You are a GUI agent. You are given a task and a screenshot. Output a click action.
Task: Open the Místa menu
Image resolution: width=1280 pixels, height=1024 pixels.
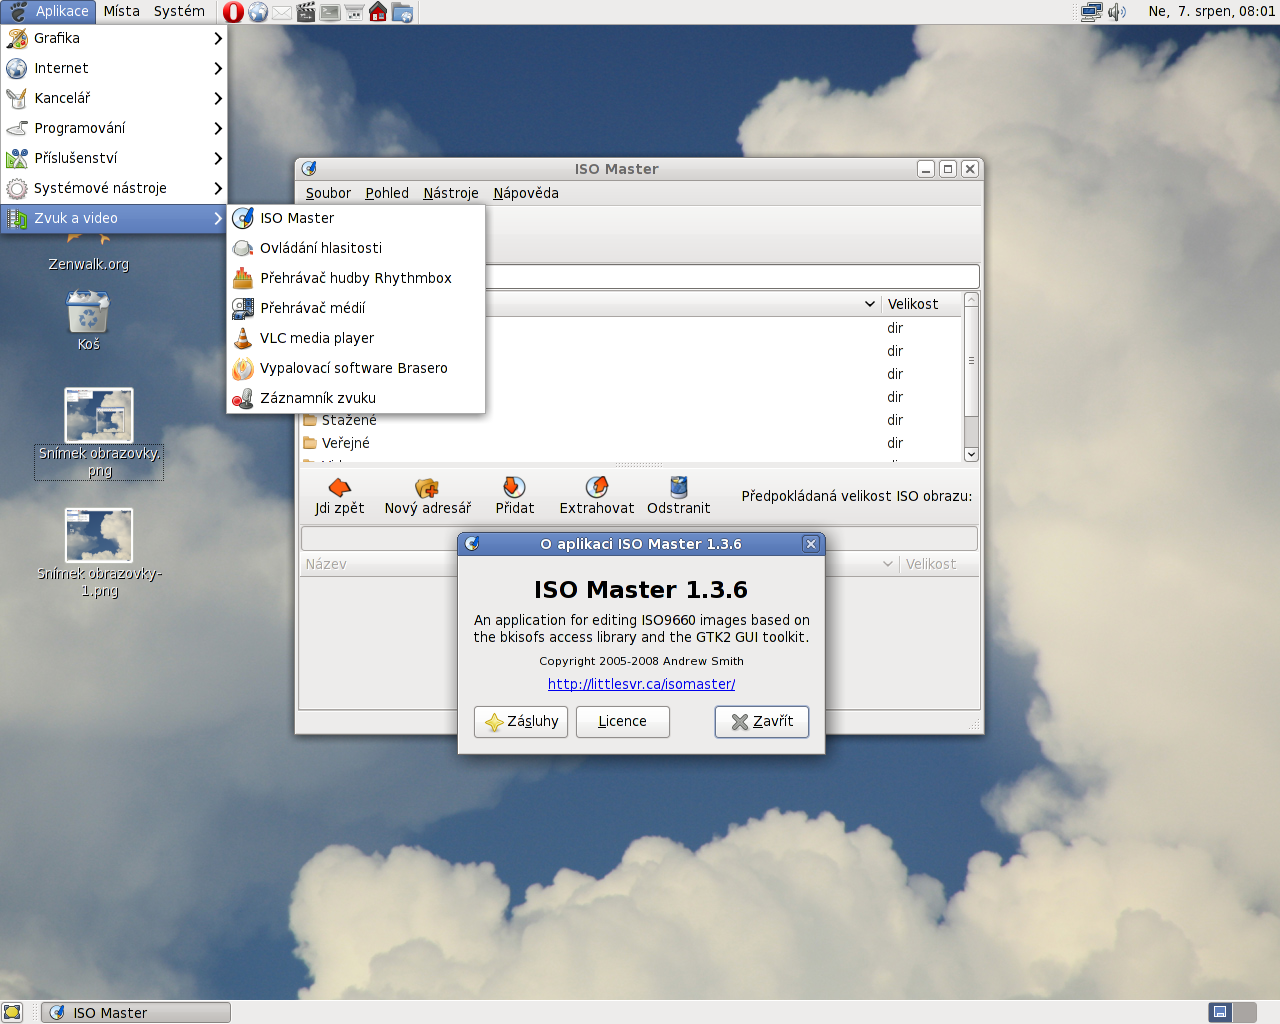click(121, 11)
